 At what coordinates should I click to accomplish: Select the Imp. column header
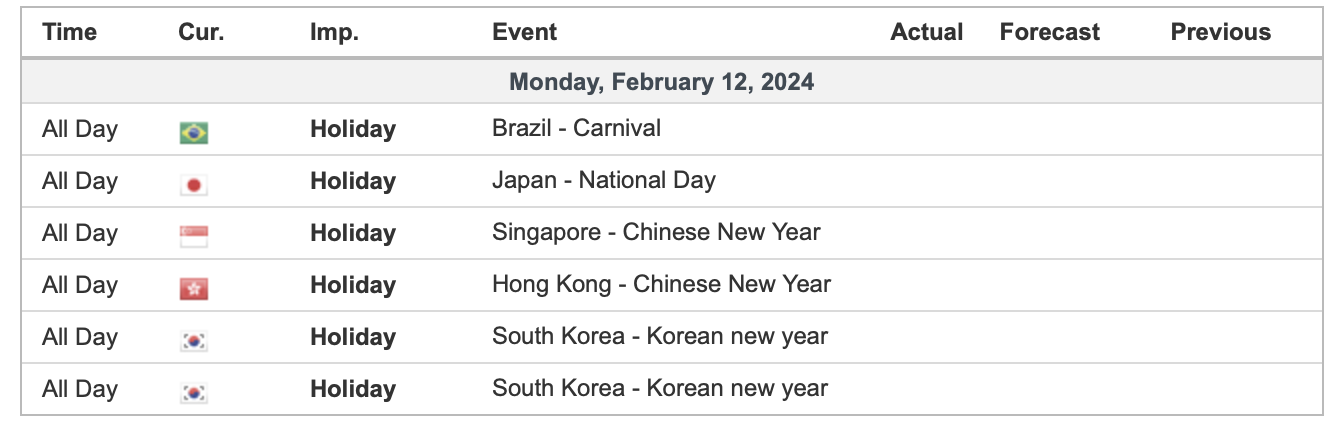tap(334, 32)
